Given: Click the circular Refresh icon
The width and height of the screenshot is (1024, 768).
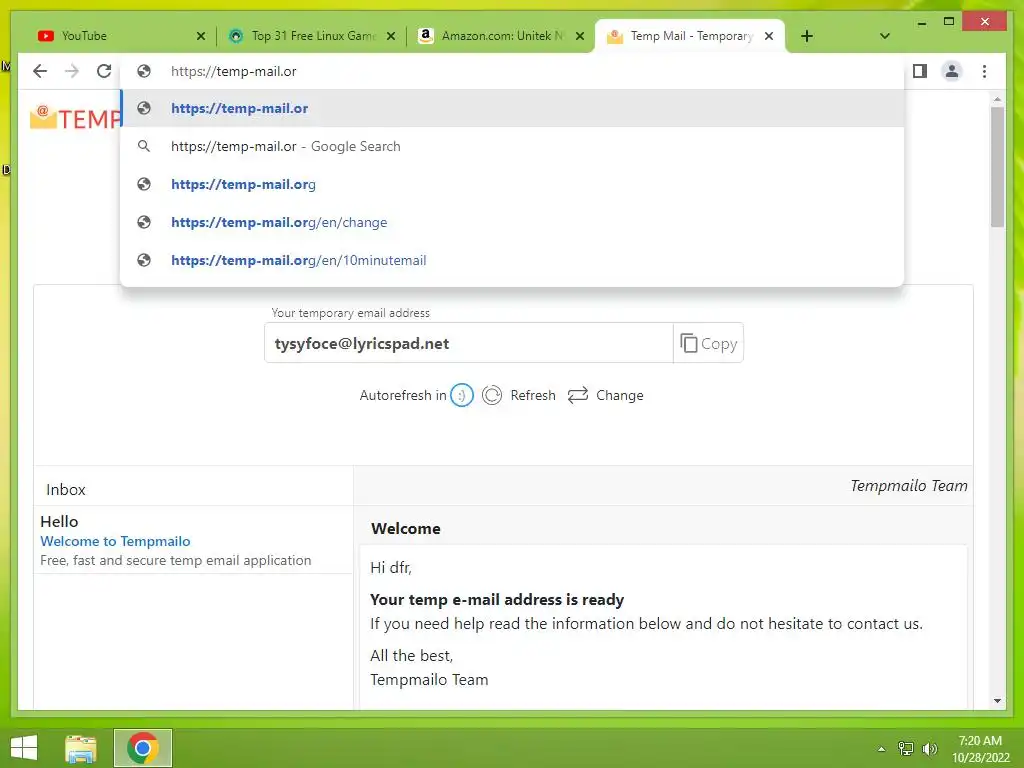Looking at the screenshot, I should (x=492, y=395).
